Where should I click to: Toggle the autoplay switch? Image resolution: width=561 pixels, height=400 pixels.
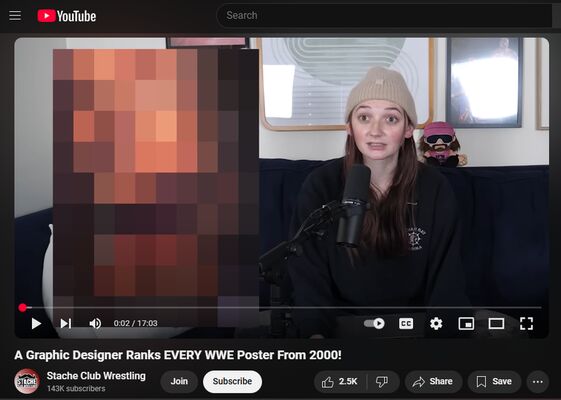[x=374, y=323]
